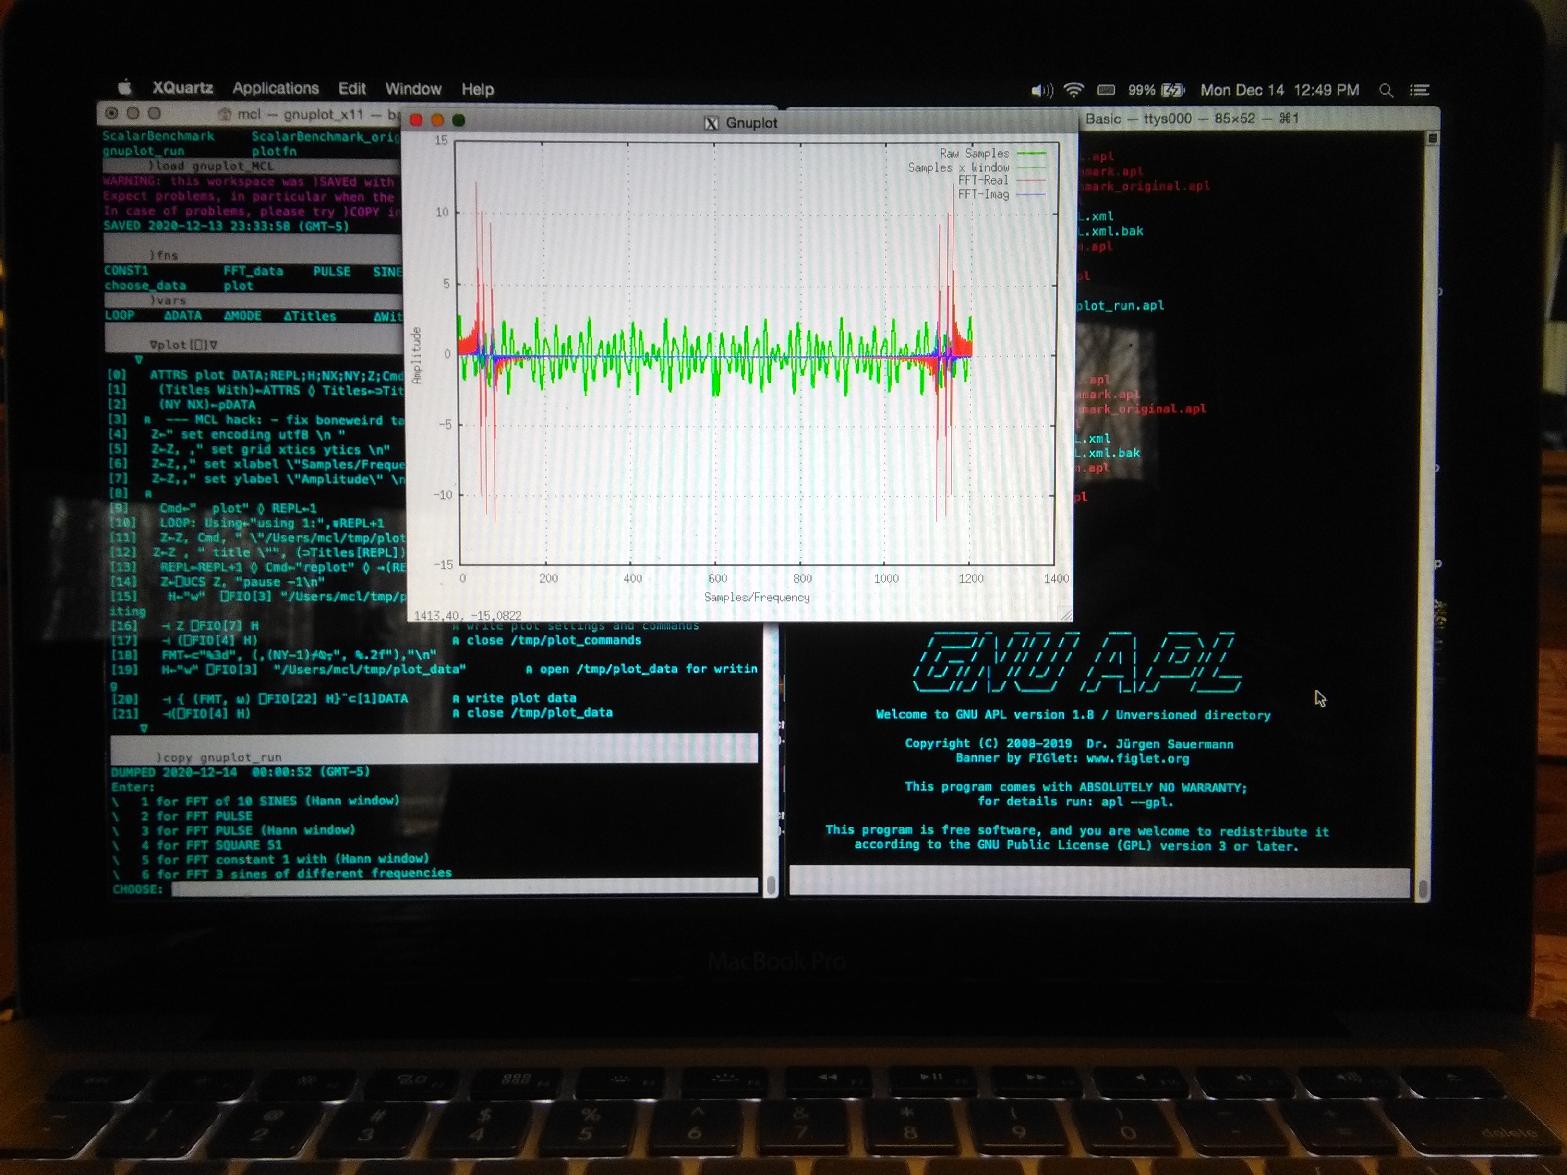Open the XQuartz menu
Screen dimensions: 1567x1175
pos(183,88)
